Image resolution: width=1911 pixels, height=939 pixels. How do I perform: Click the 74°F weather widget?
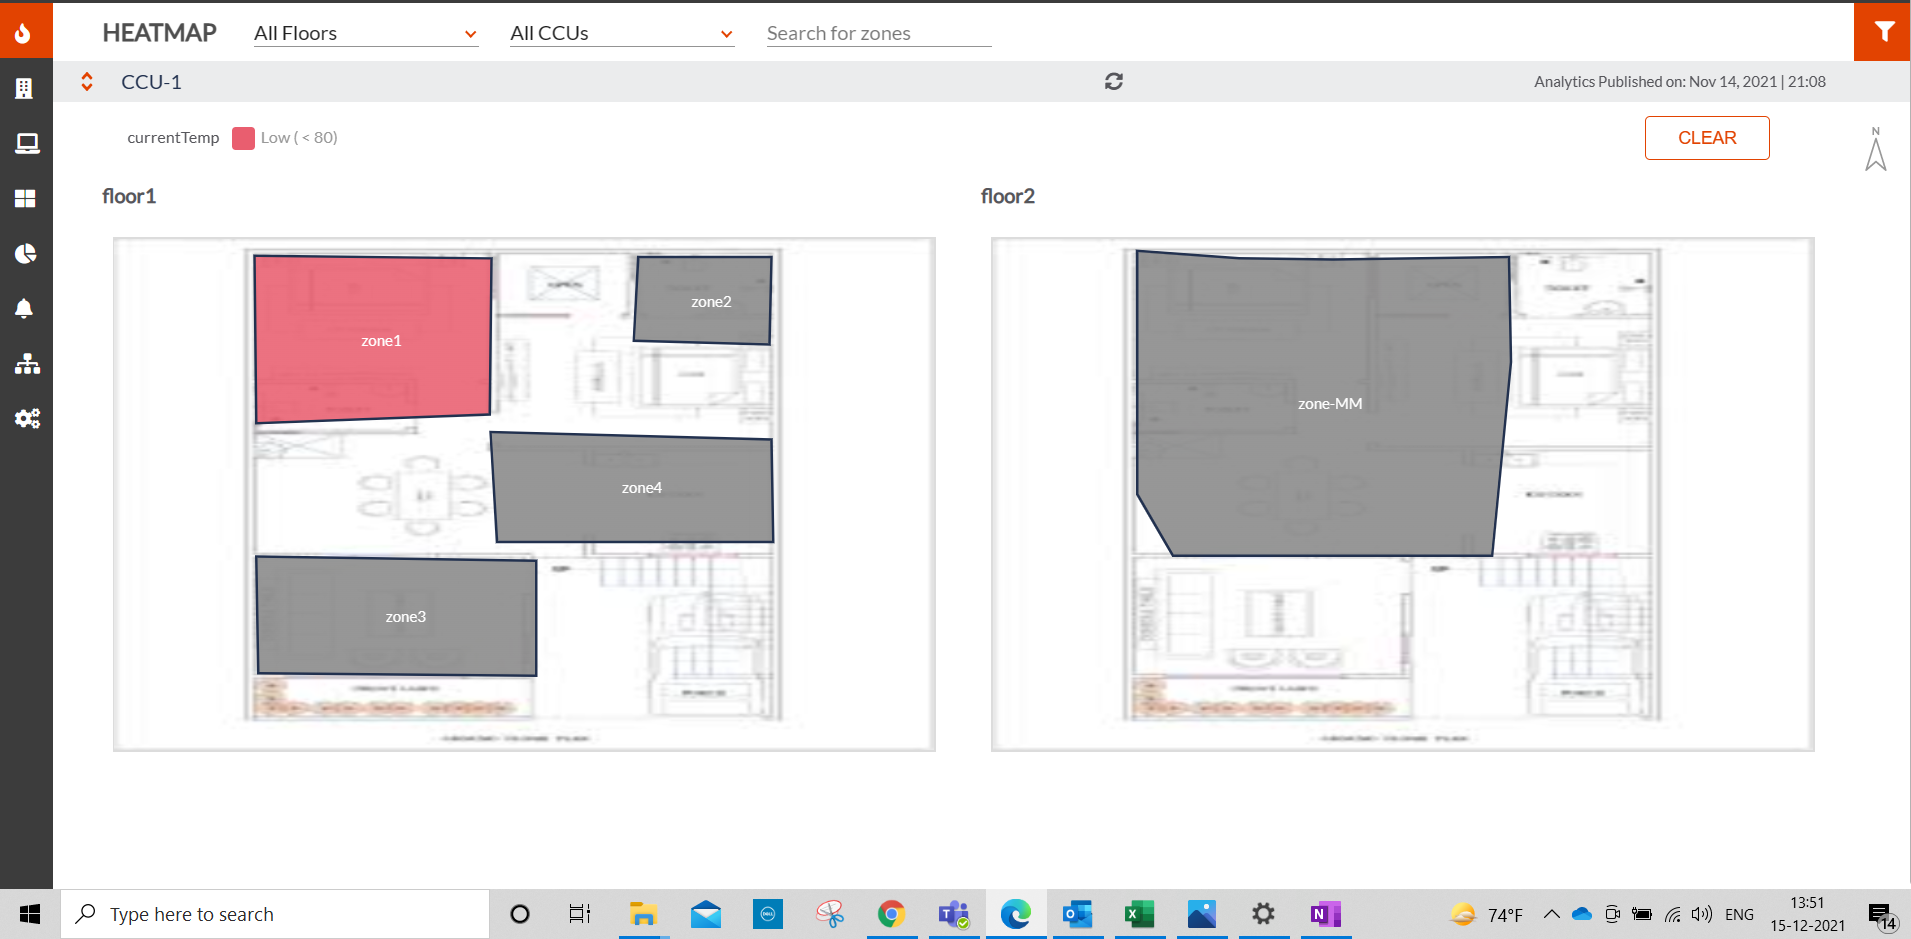(1487, 914)
